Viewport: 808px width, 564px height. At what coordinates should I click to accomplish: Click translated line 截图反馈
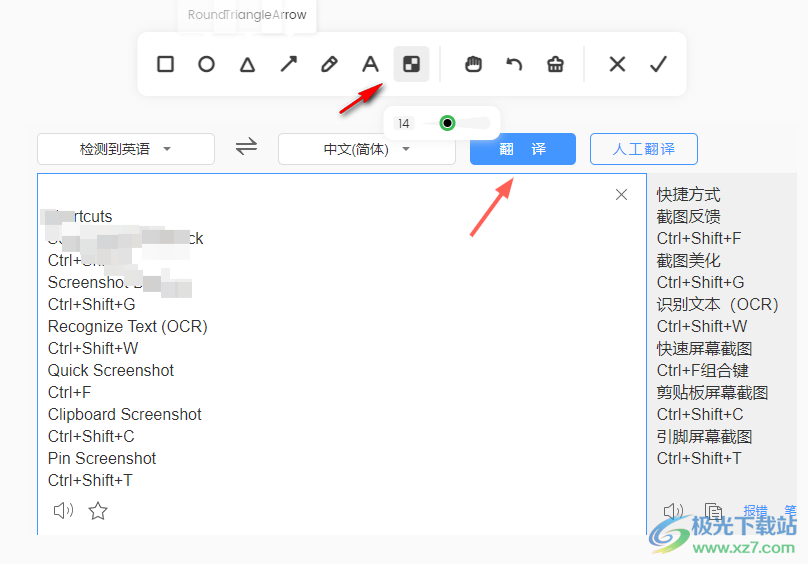(688, 217)
